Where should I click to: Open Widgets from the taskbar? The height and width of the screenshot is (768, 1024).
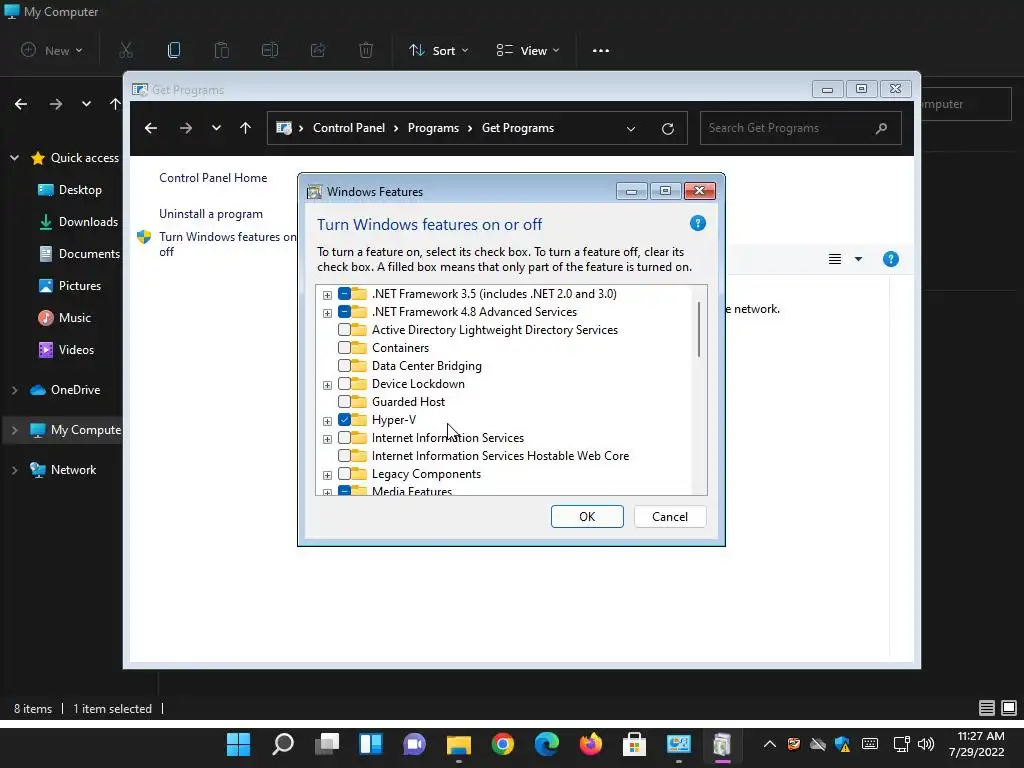(370, 744)
